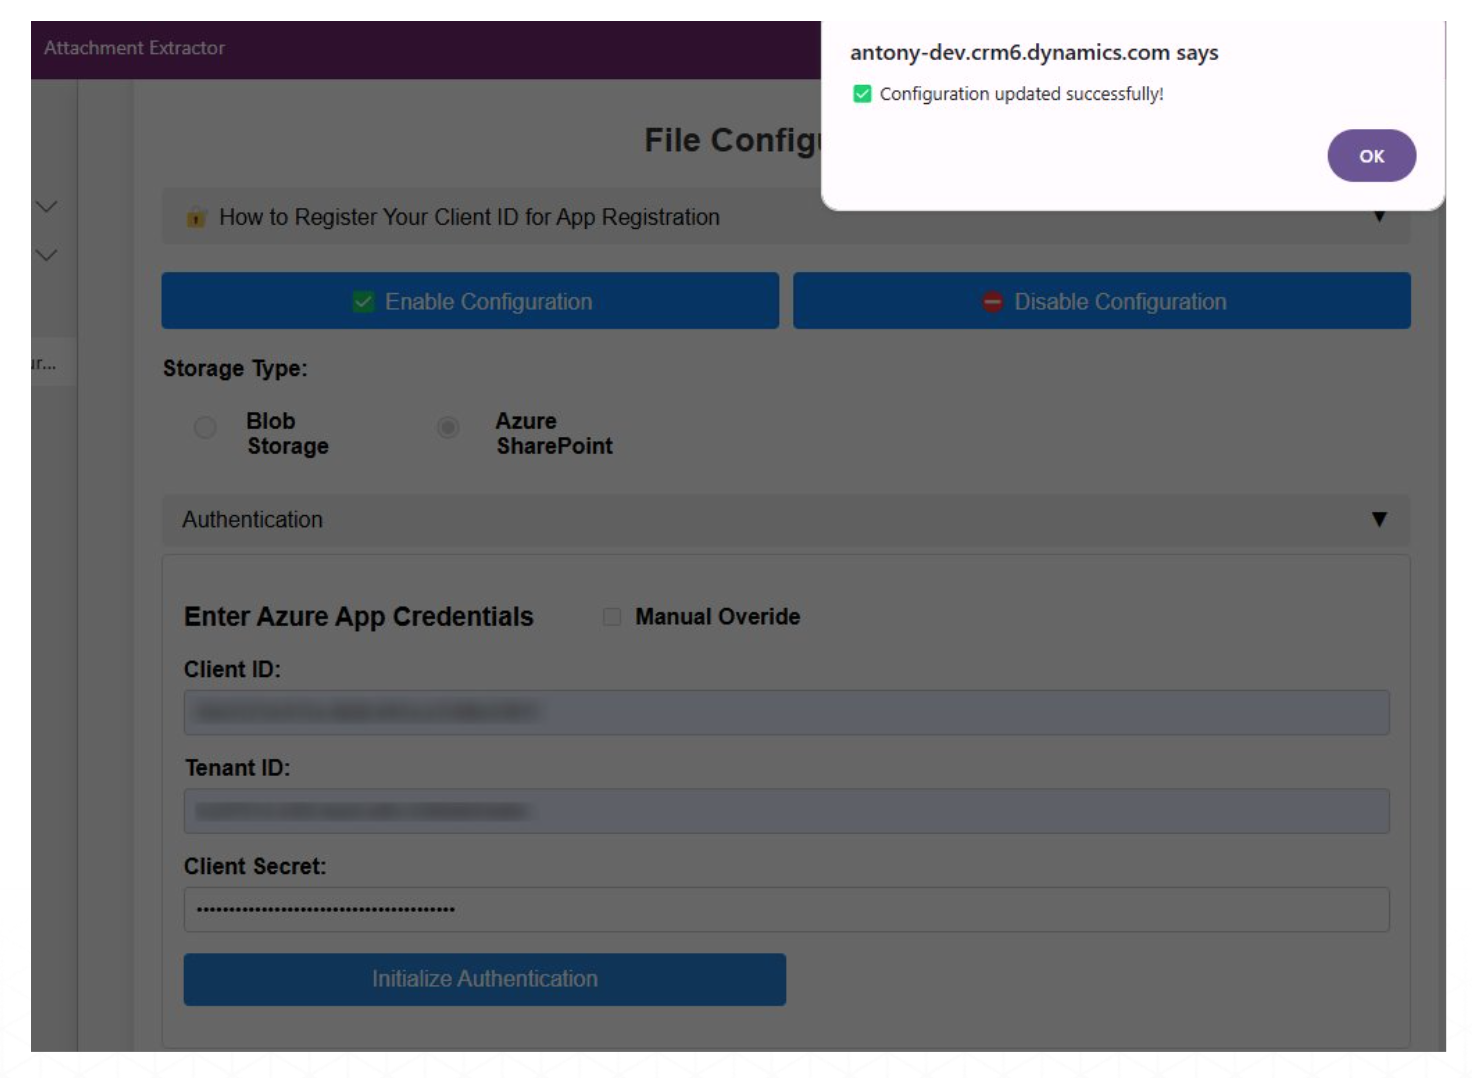
Task: Click the red stop icon on Disable Configuration
Action: coord(992,302)
